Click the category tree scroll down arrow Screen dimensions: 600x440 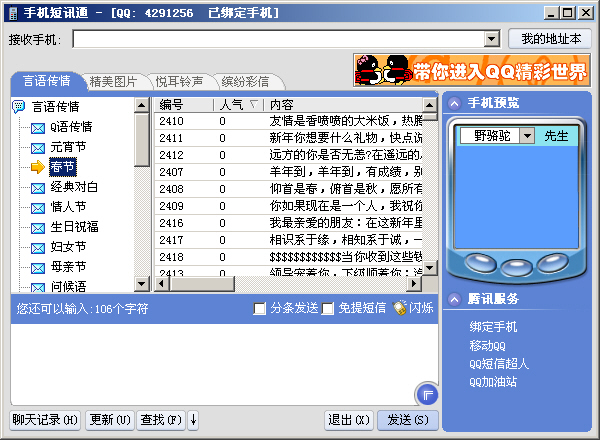point(142,284)
